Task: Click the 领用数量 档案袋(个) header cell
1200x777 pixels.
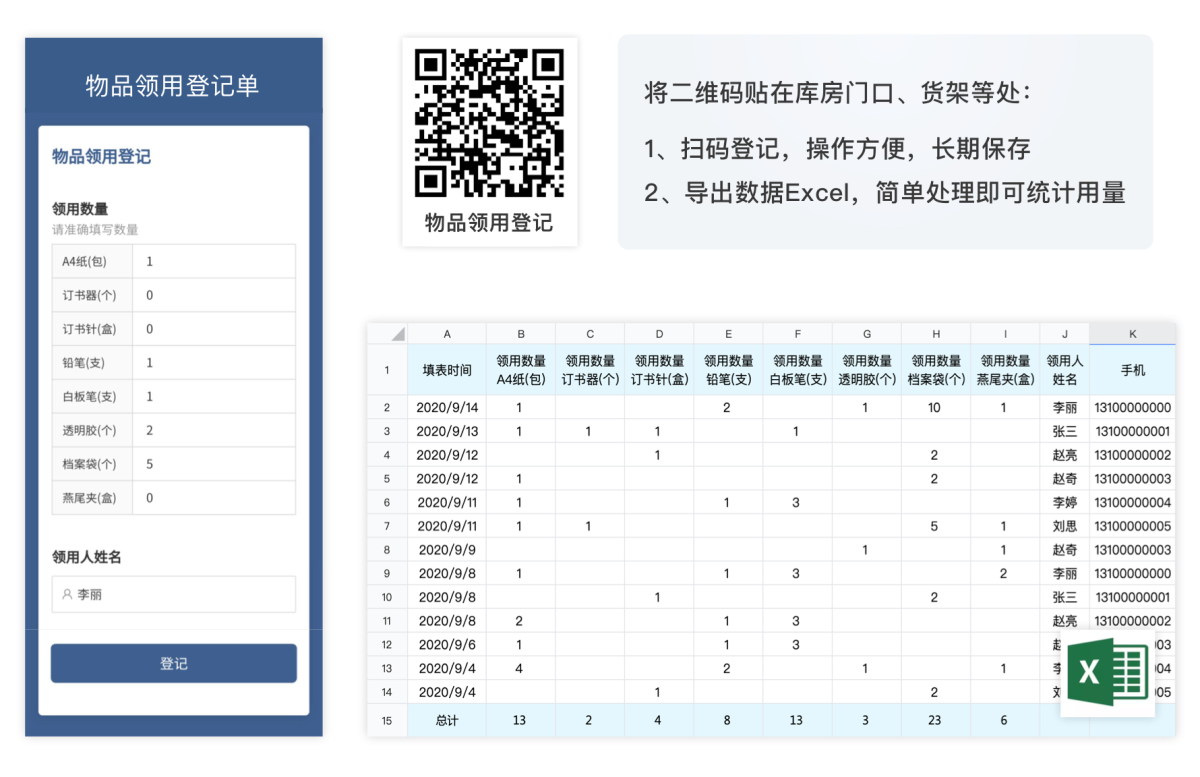Action: click(935, 370)
